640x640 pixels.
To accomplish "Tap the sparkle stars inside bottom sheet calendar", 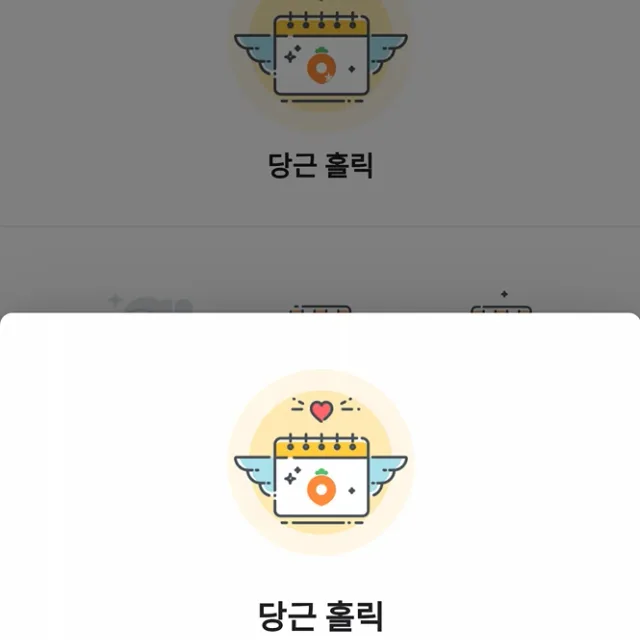I will [x=292, y=476].
